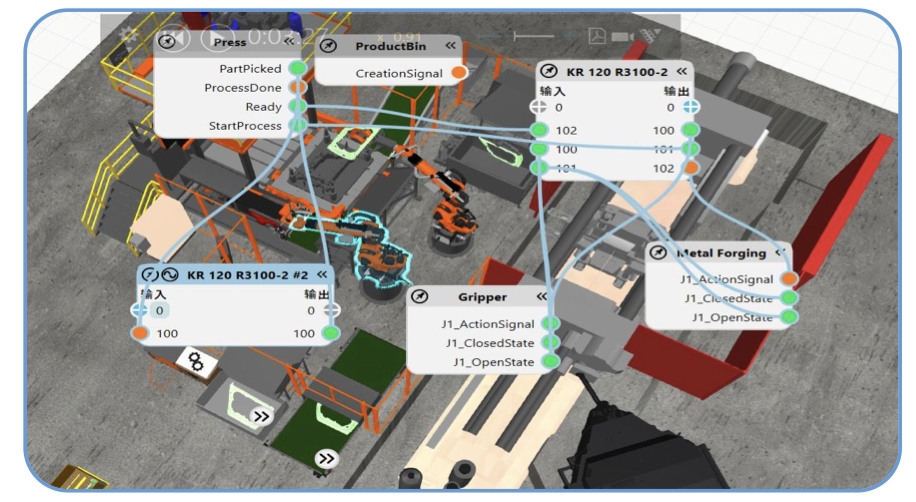Collapse the Press panel chevron
The width and height of the screenshot is (916, 502).
tap(289, 42)
